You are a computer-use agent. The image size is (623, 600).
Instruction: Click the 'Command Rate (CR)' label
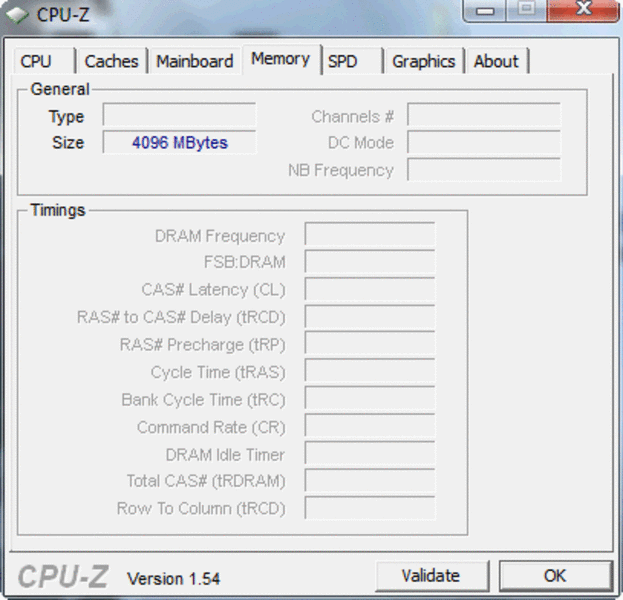(211, 428)
